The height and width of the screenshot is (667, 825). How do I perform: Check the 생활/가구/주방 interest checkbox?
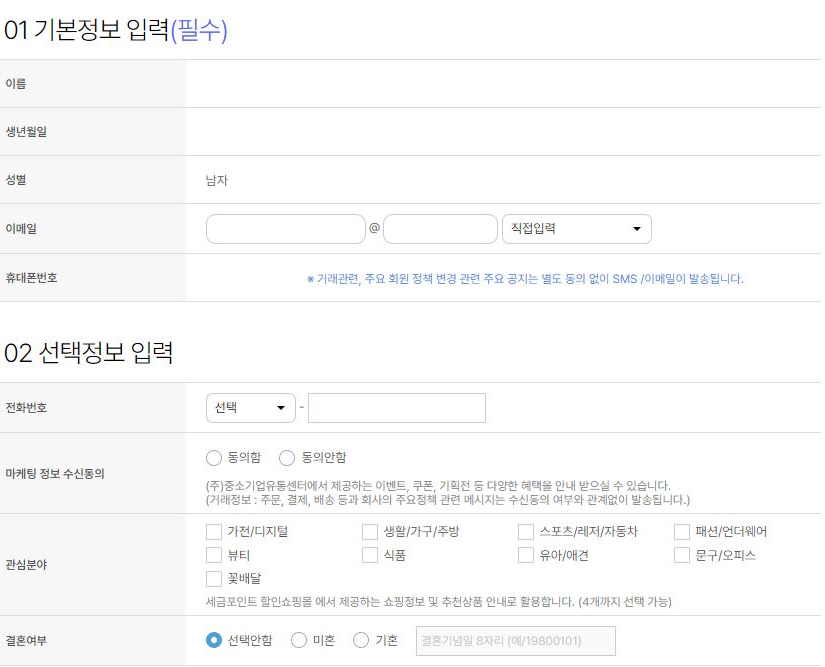click(x=368, y=531)
